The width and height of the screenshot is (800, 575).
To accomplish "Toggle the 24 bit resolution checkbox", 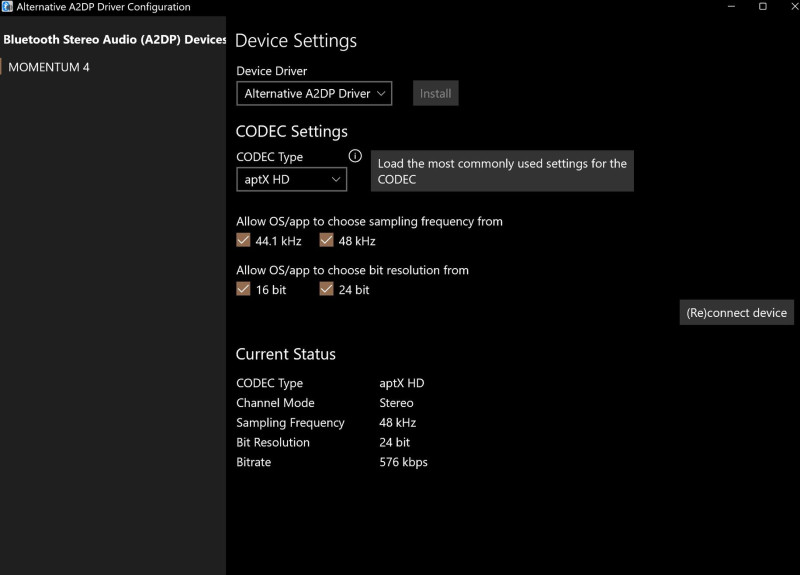I will point(326,289).
